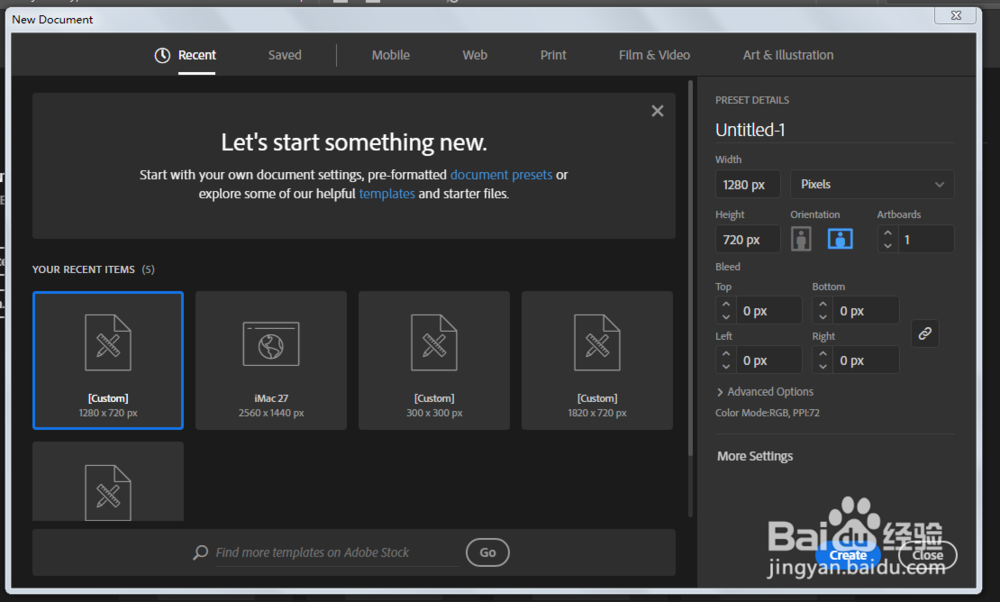Decrease the Artboards count with down arrow
Image resolution: width=1000 pixels, height=602 pixels.
tap(888, 246)
